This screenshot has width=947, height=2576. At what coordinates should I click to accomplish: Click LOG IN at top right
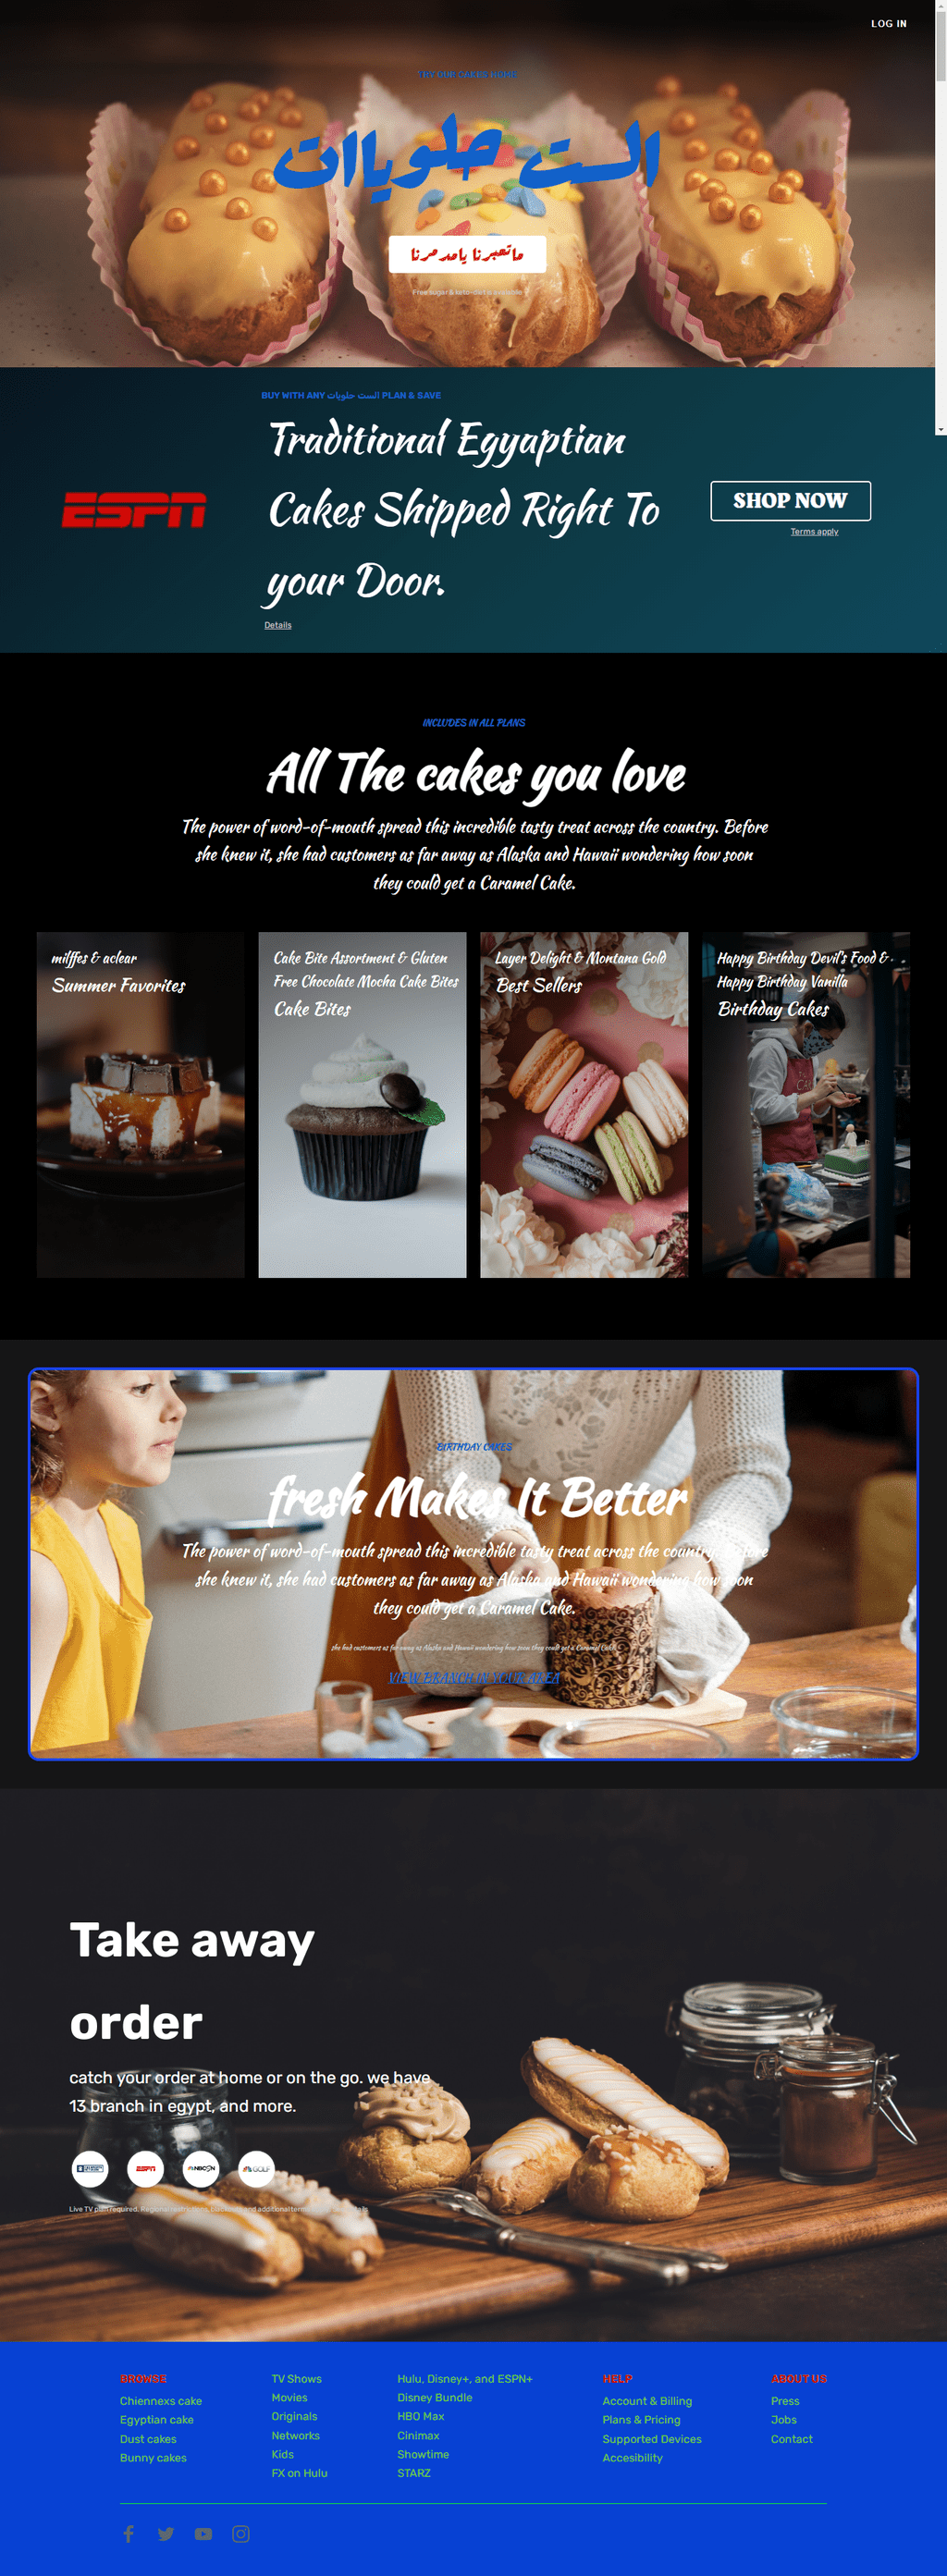click(888, 23)
